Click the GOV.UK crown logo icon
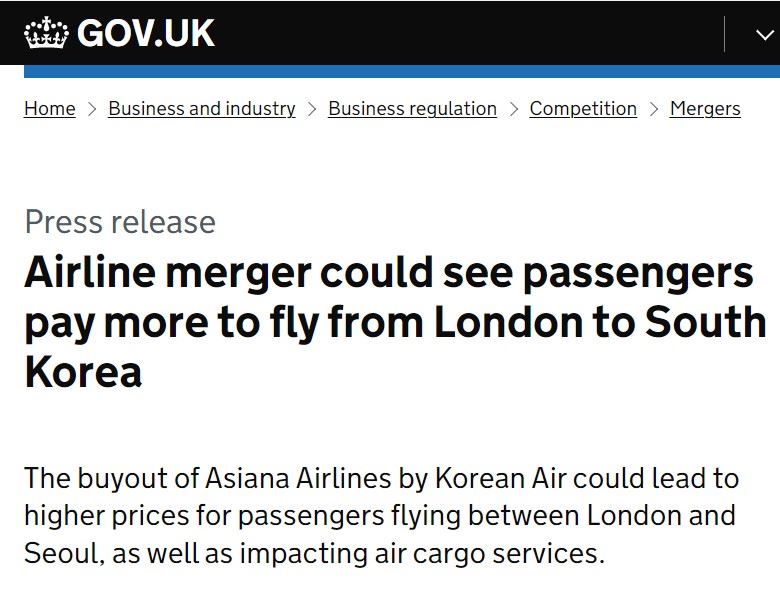Viewport: 780px width, 611px height. point(46,33)
